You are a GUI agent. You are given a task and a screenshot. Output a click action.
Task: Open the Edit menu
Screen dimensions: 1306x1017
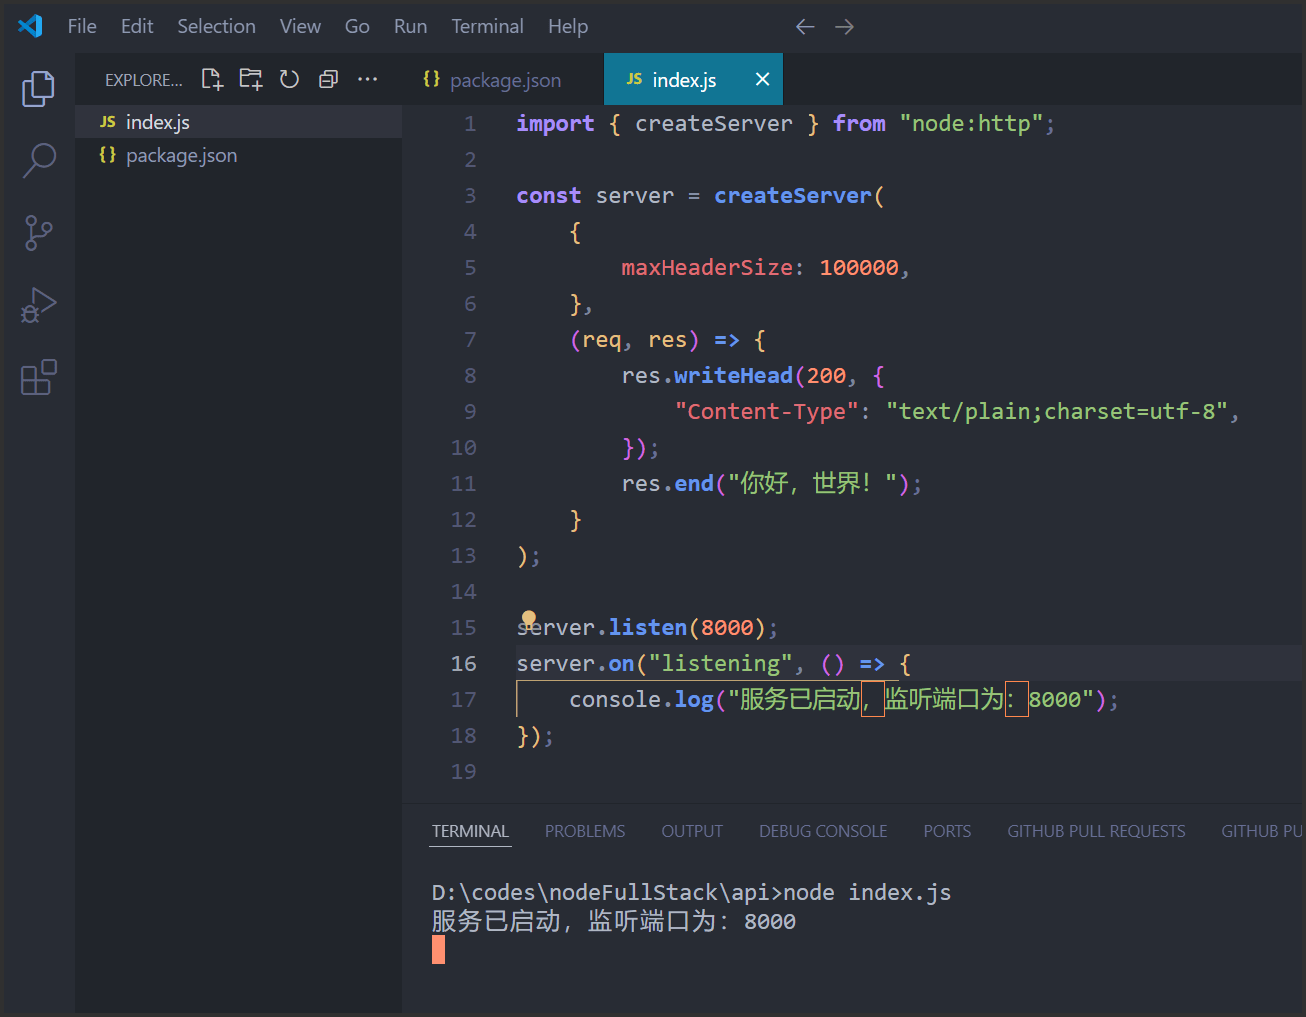pos(137,26)
